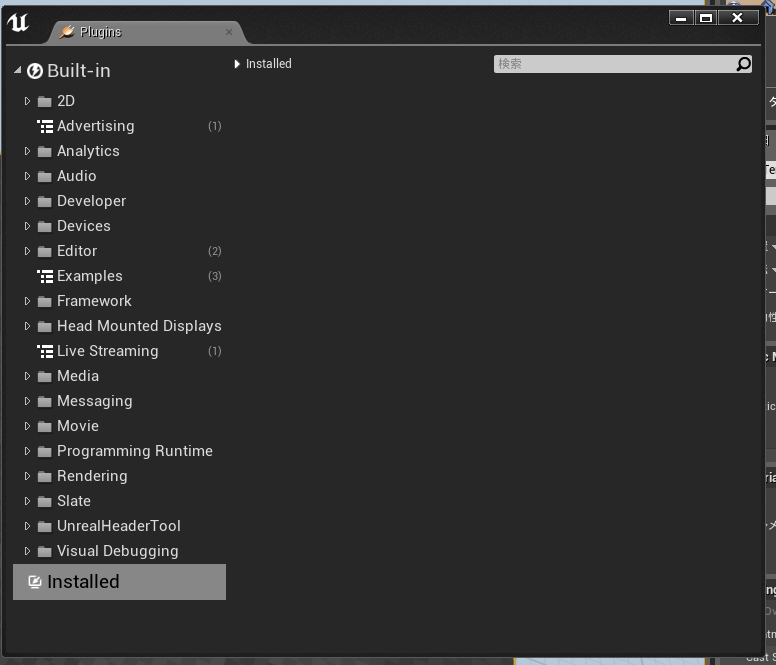Image resolution: width=776 pixels, height=665 pixels.
Task: Click the Unreal Engine logo icon
Action: pos(18,22)
